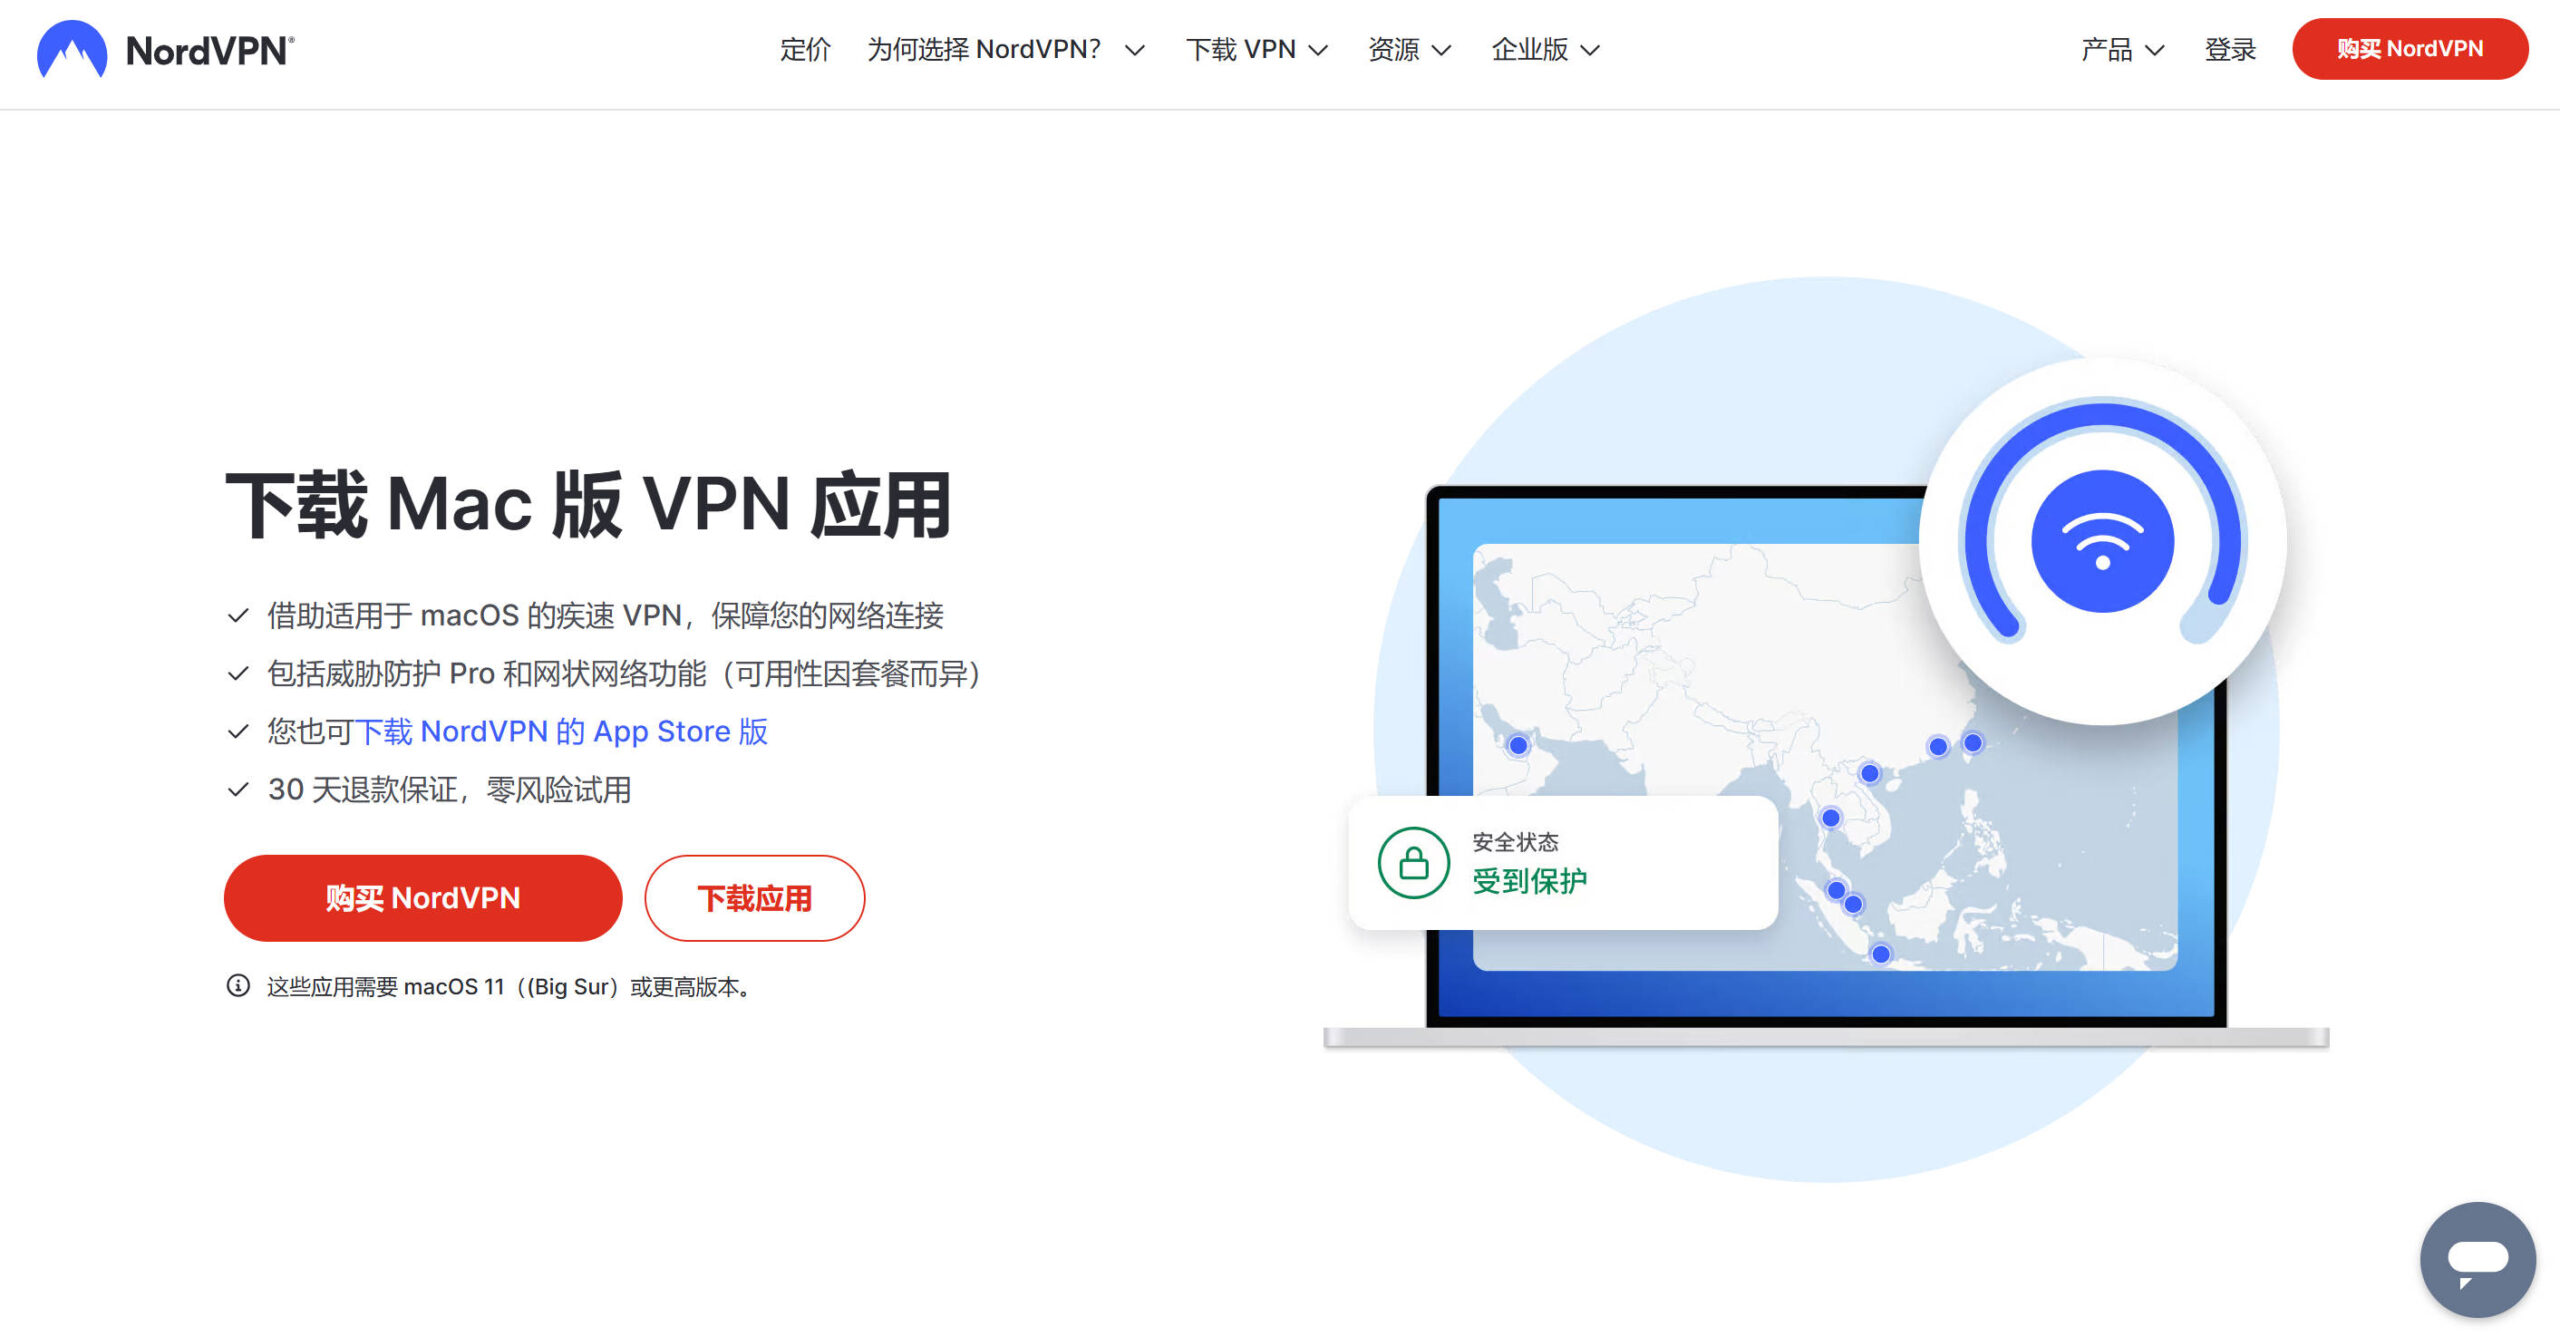
Task: Follow the 下载 NordVPN 的 App Store 版 link
Action: click(562, 732)
